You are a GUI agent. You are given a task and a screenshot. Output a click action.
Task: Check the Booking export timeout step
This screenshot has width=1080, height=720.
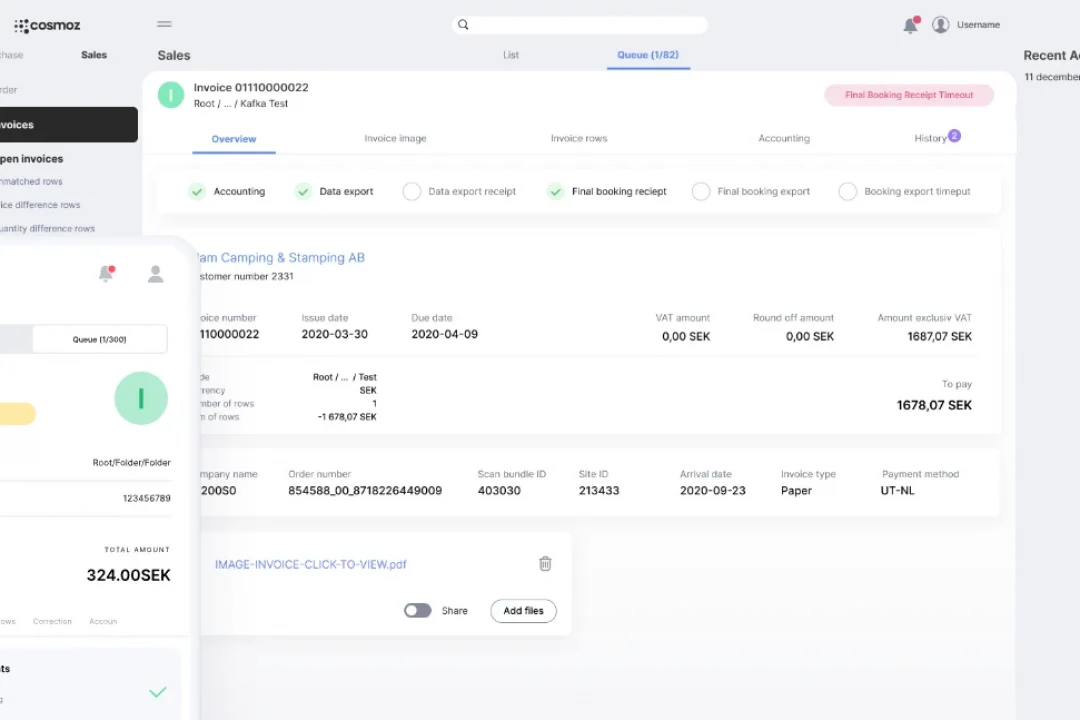click(x=848, y=192)
